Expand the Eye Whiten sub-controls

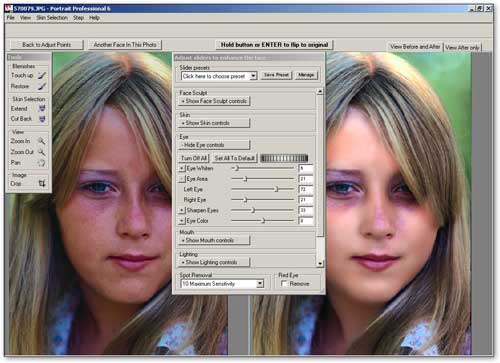pos(182,168)
